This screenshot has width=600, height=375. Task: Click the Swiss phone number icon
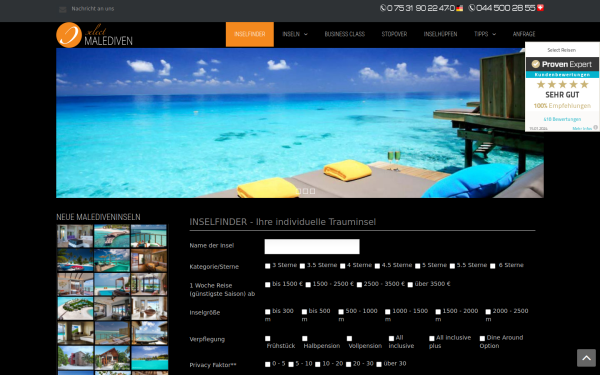pos(471,8)
